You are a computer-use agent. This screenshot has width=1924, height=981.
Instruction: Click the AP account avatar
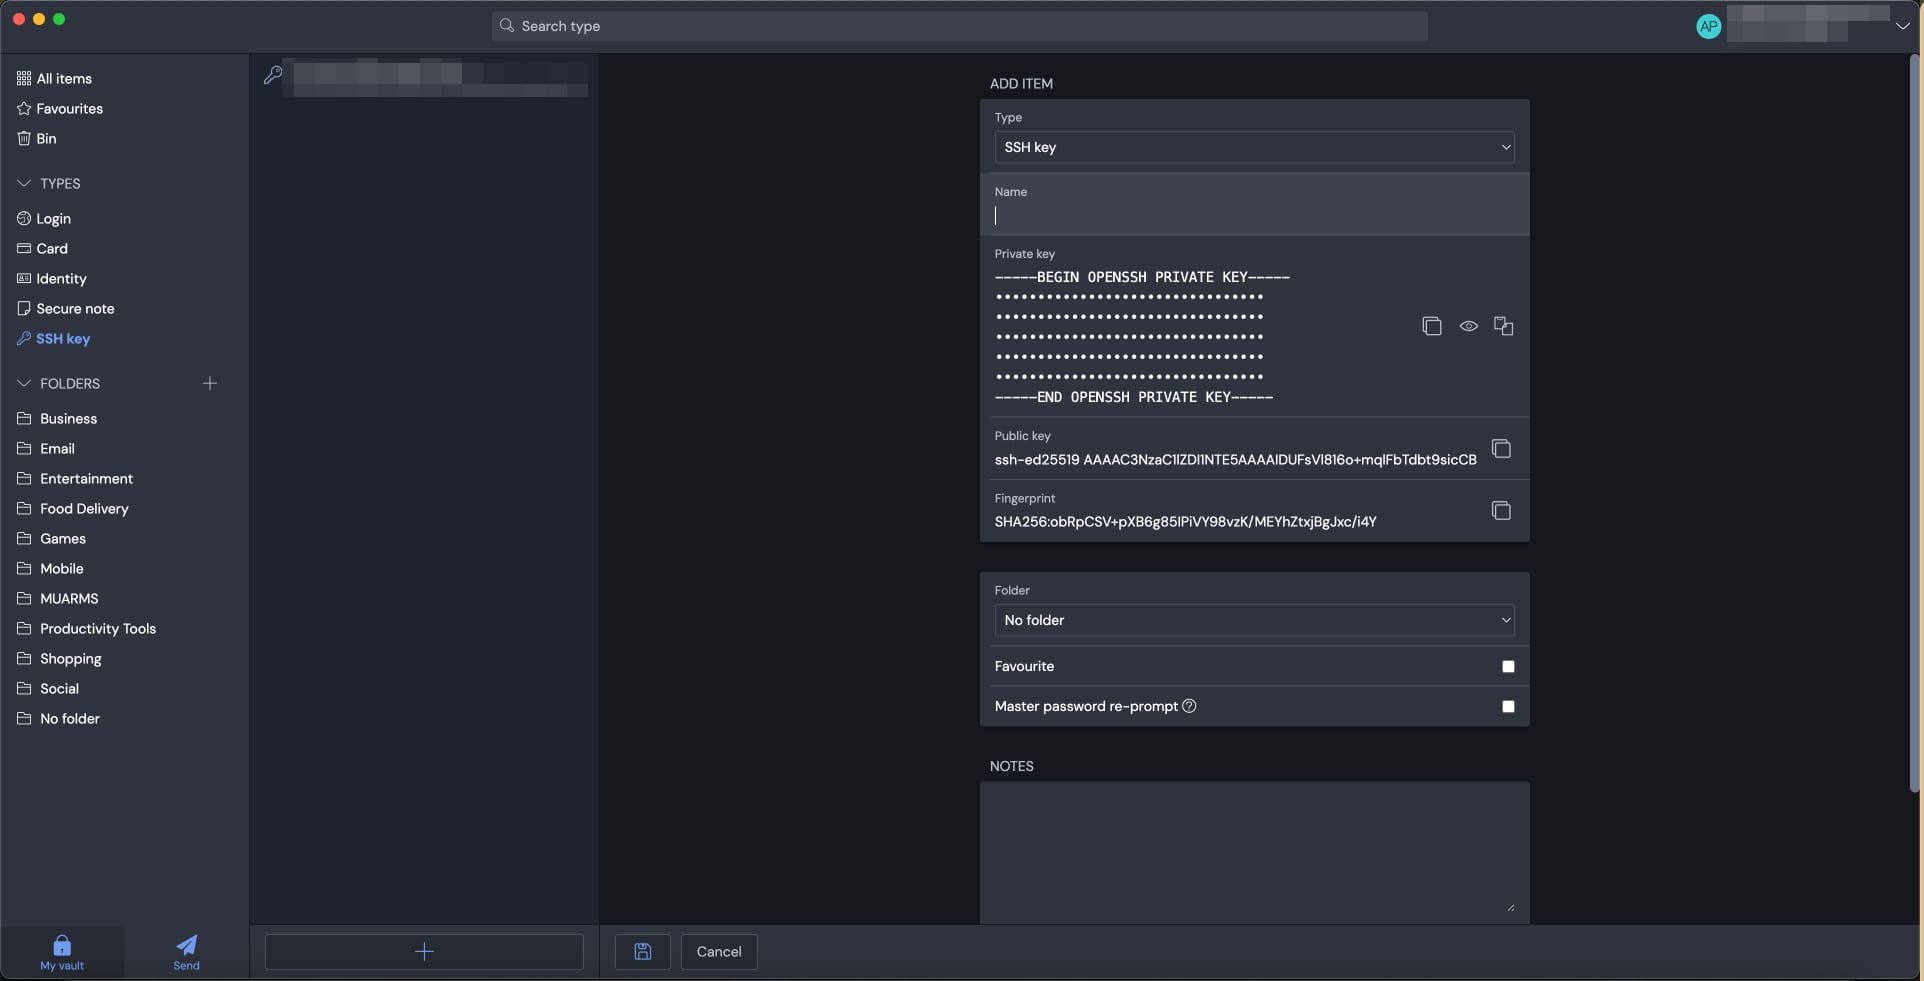1709,27
